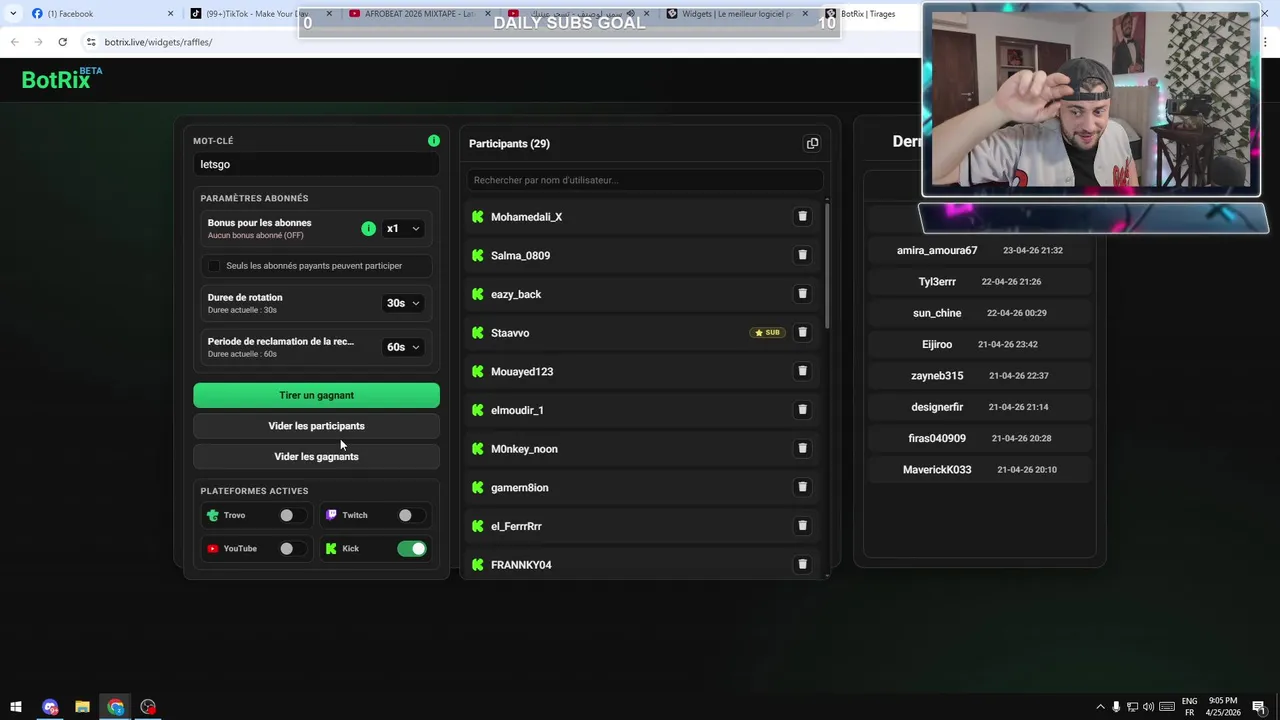Check only paying subscribers can participate
Viewport: 1280px width, 720px height.
(214, 266)
